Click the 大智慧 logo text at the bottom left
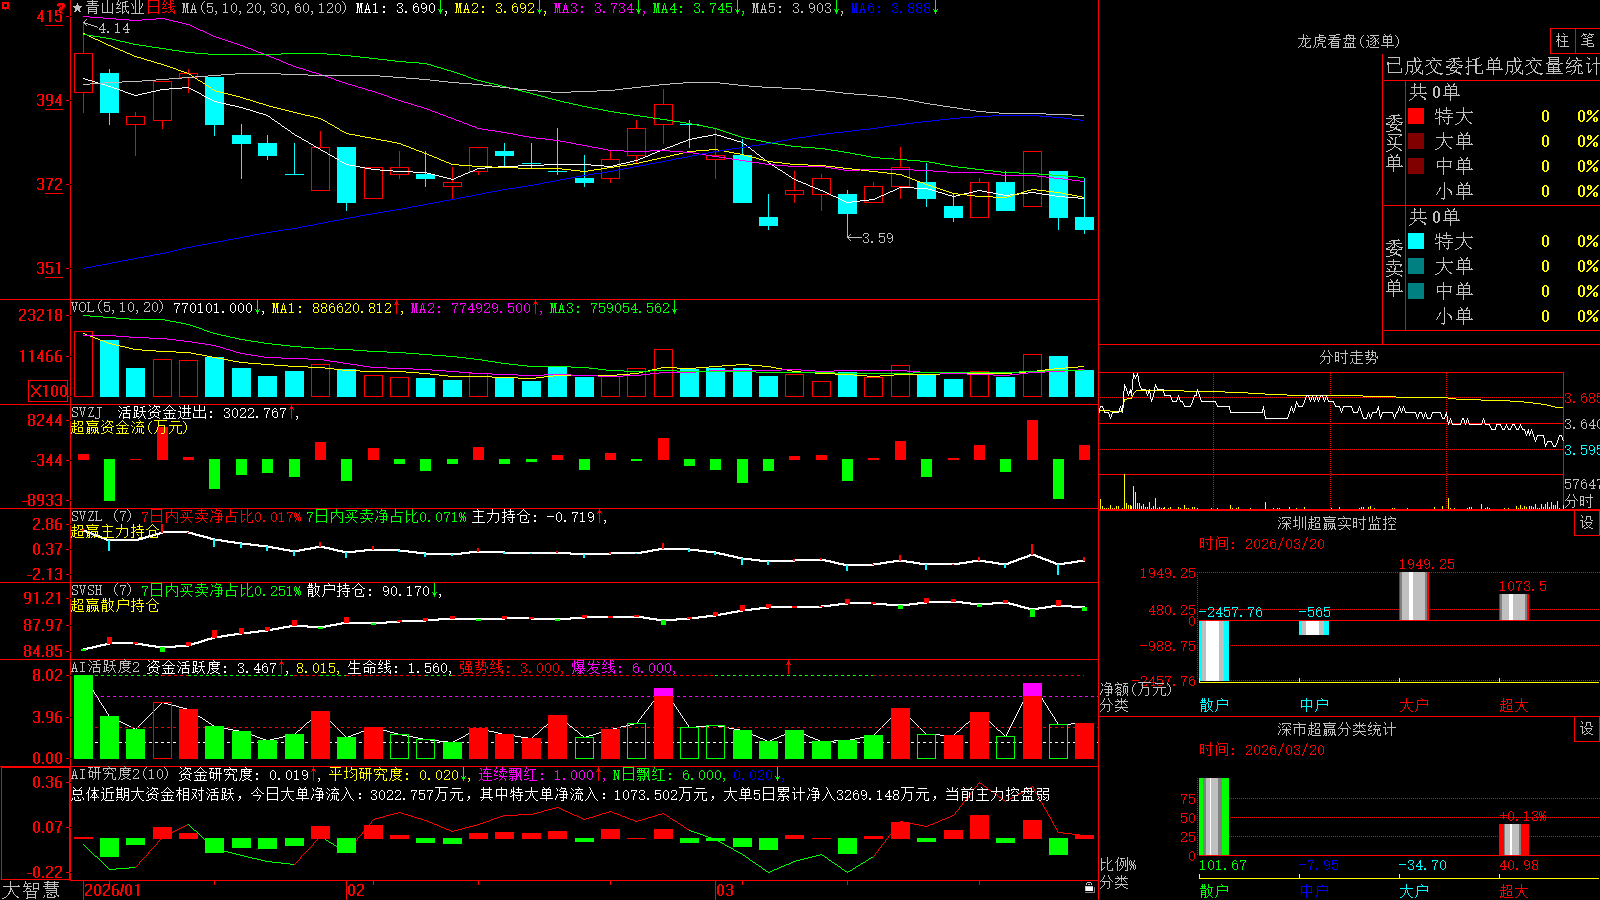 pos(31,890)
